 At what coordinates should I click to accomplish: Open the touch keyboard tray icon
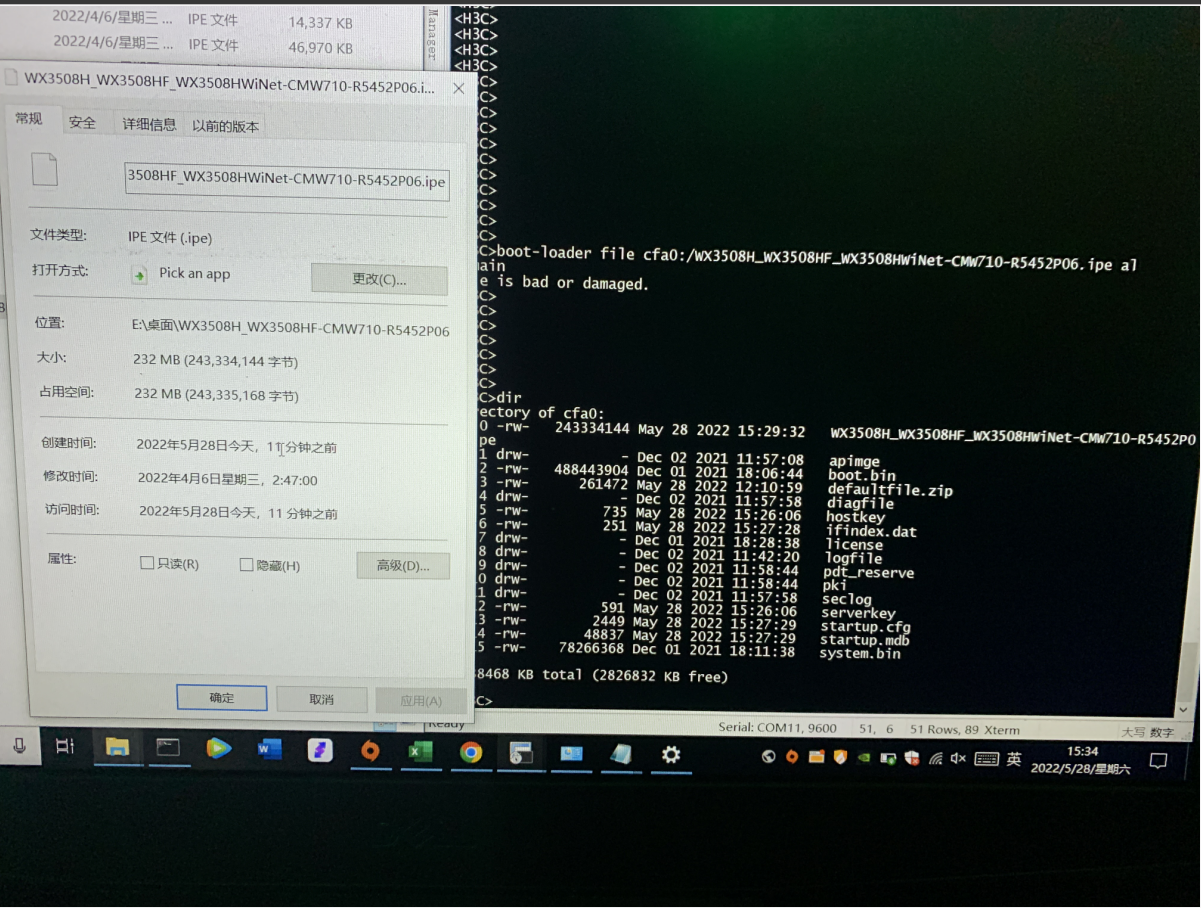986,759
